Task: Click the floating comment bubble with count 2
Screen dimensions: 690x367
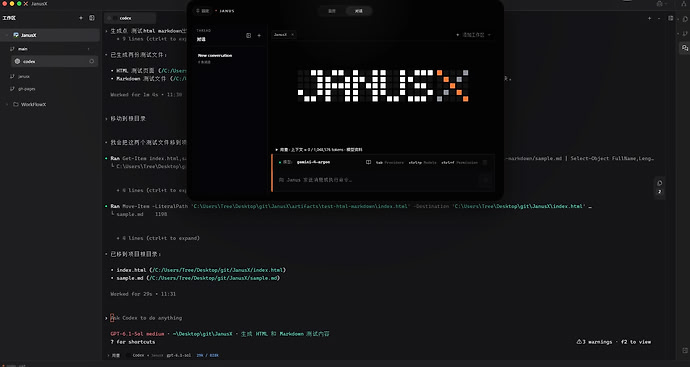Action: coord(659,187)
